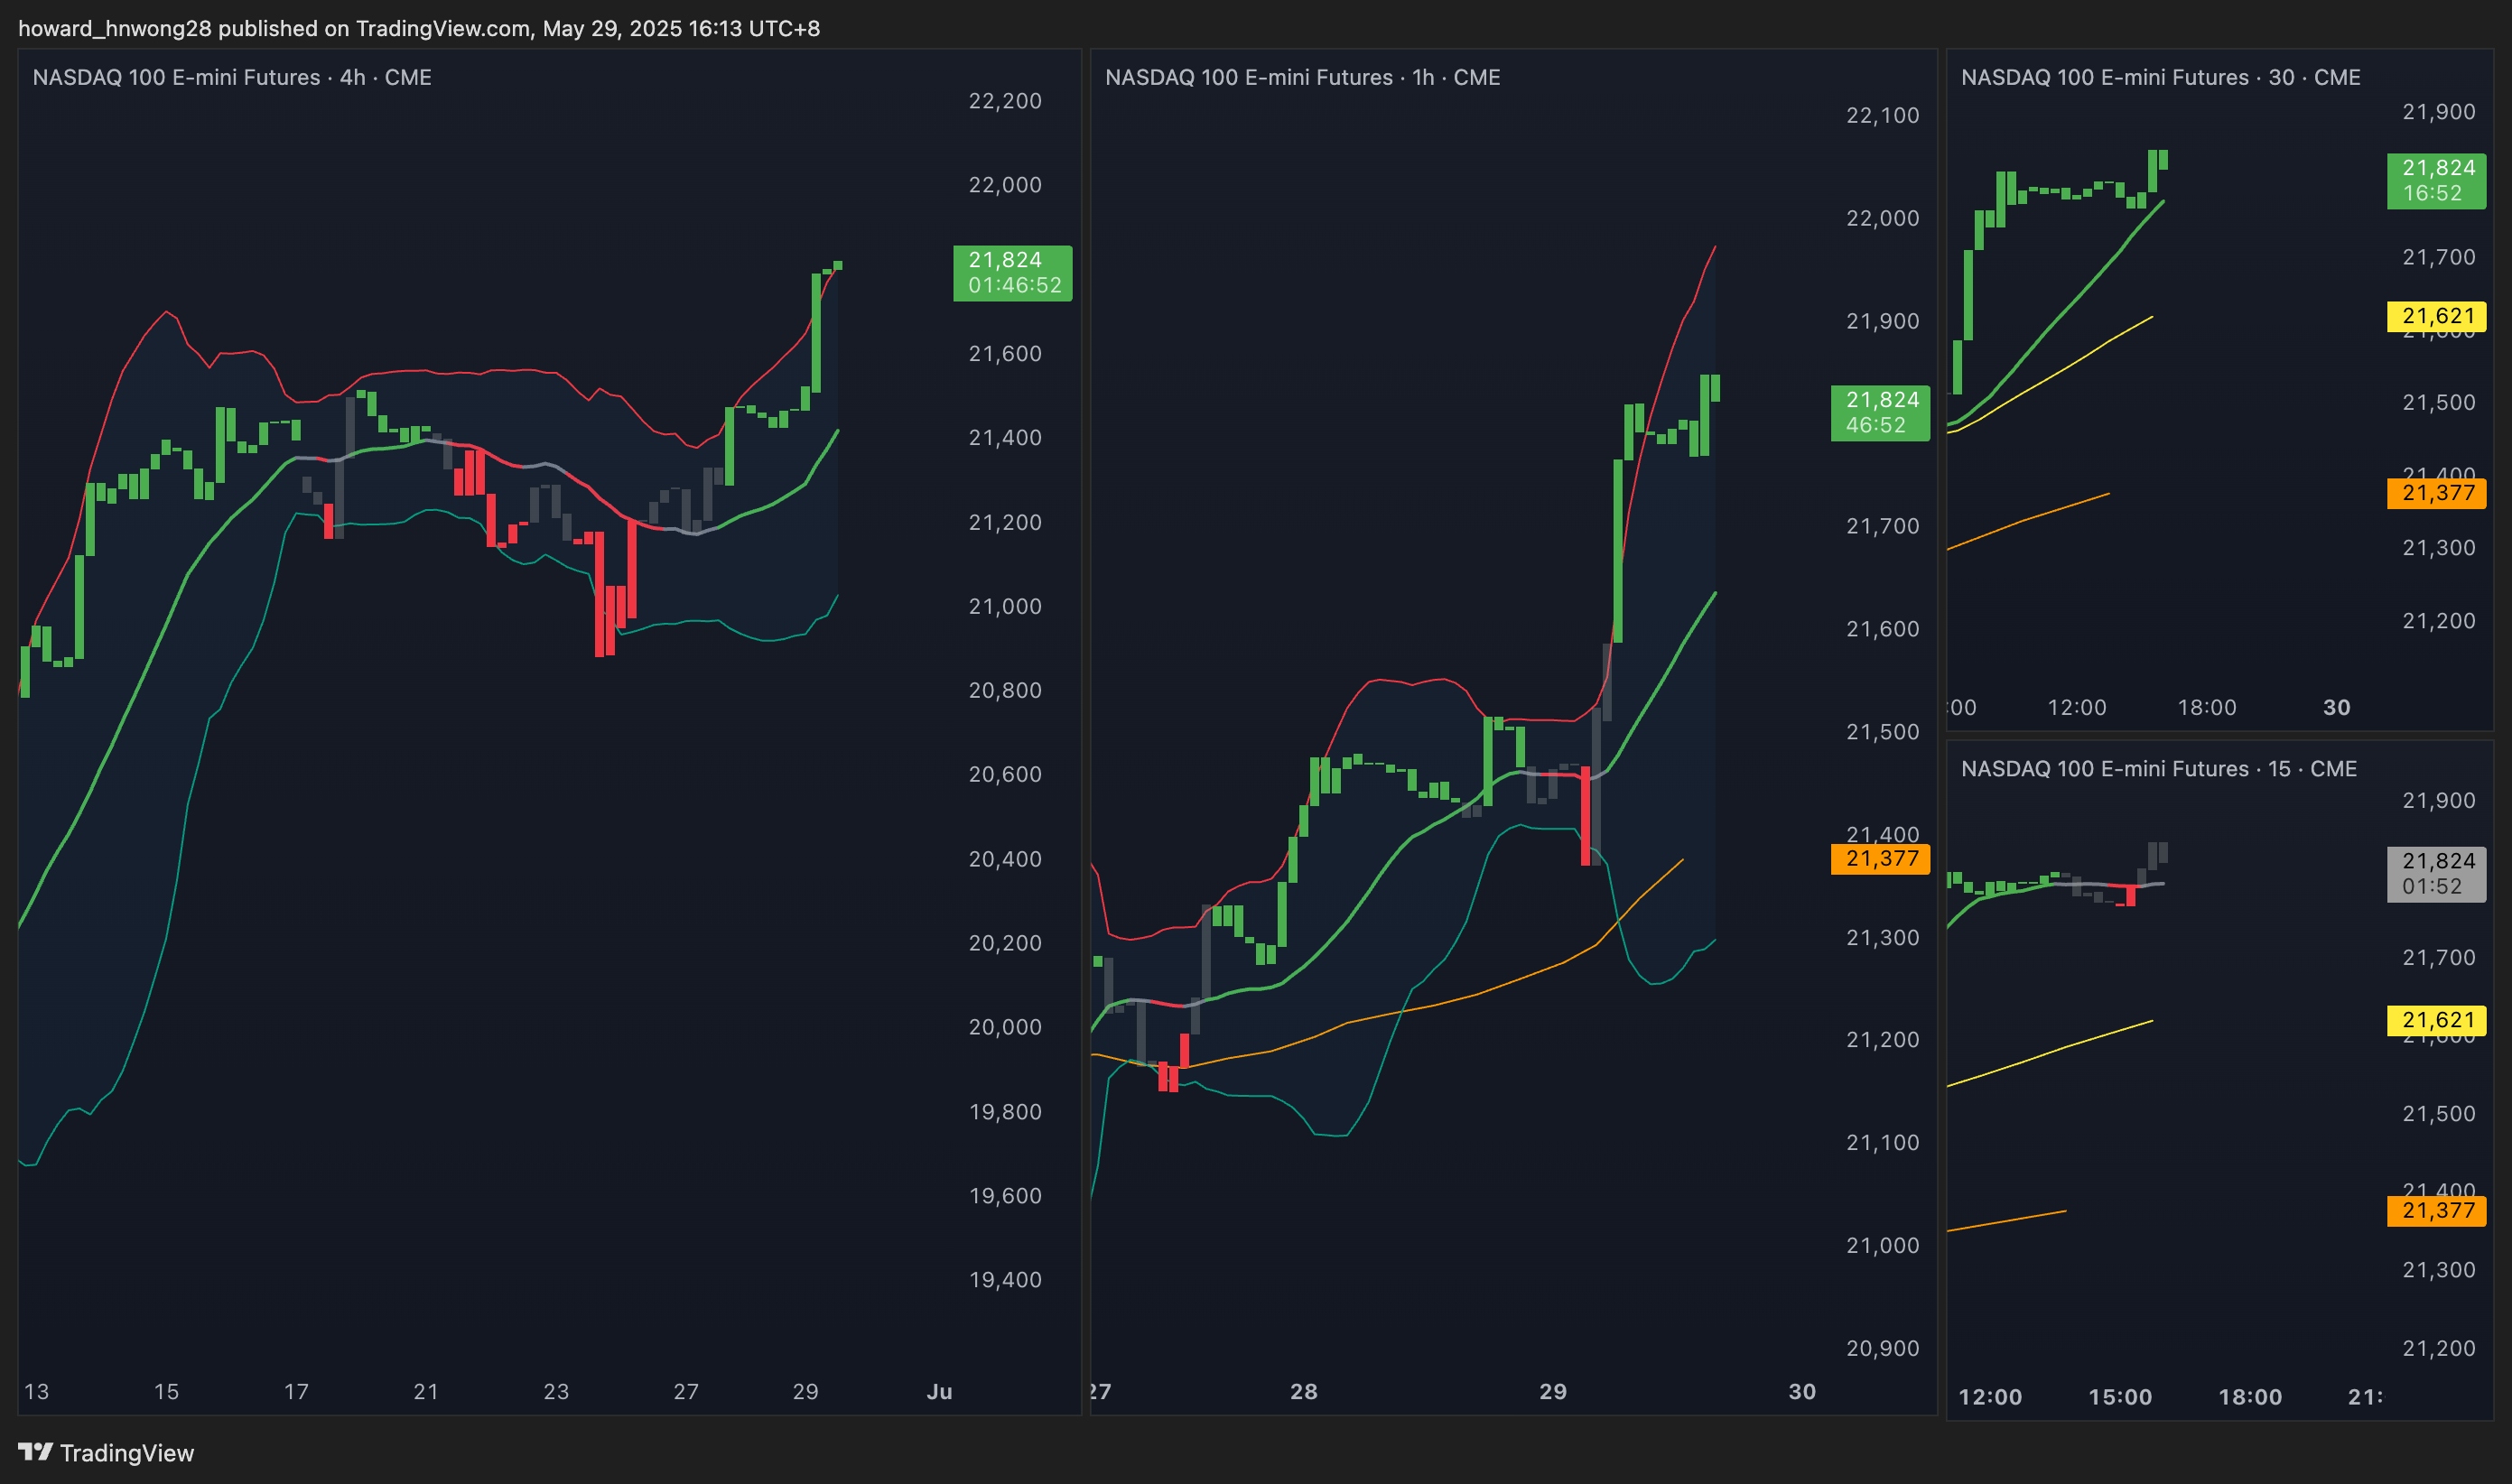Select the 4h chart title label
Screen dimensions: 2512x1484
pyautogui.click(x=232, y=77)
